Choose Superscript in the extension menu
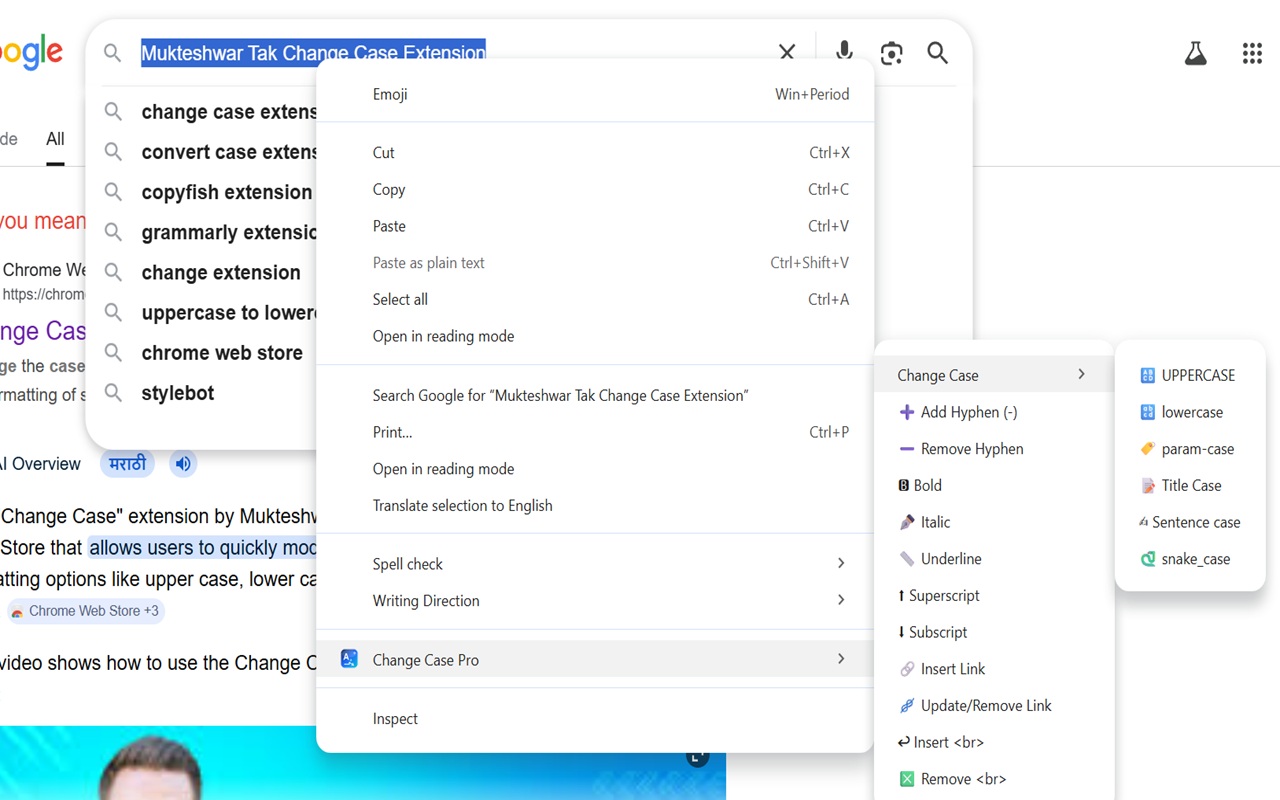 click(x=994, y=595)
